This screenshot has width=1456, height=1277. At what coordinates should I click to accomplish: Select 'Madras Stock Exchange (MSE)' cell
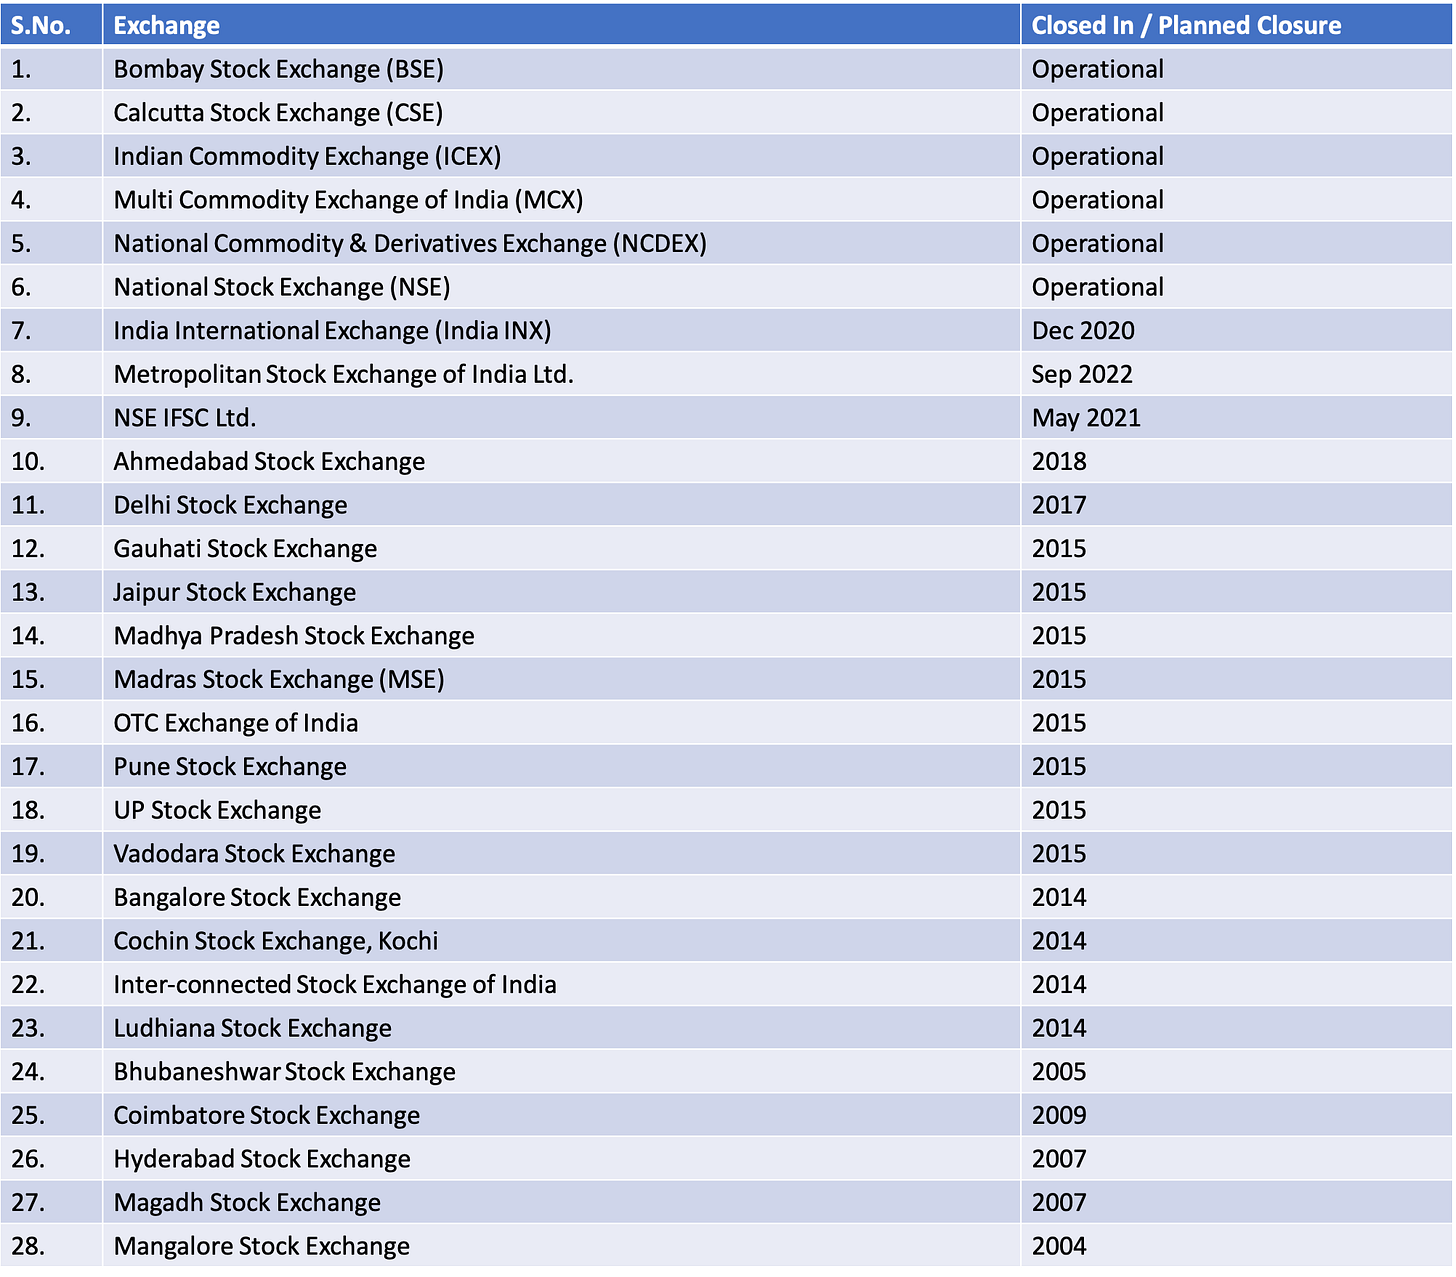tap(561, 679)
